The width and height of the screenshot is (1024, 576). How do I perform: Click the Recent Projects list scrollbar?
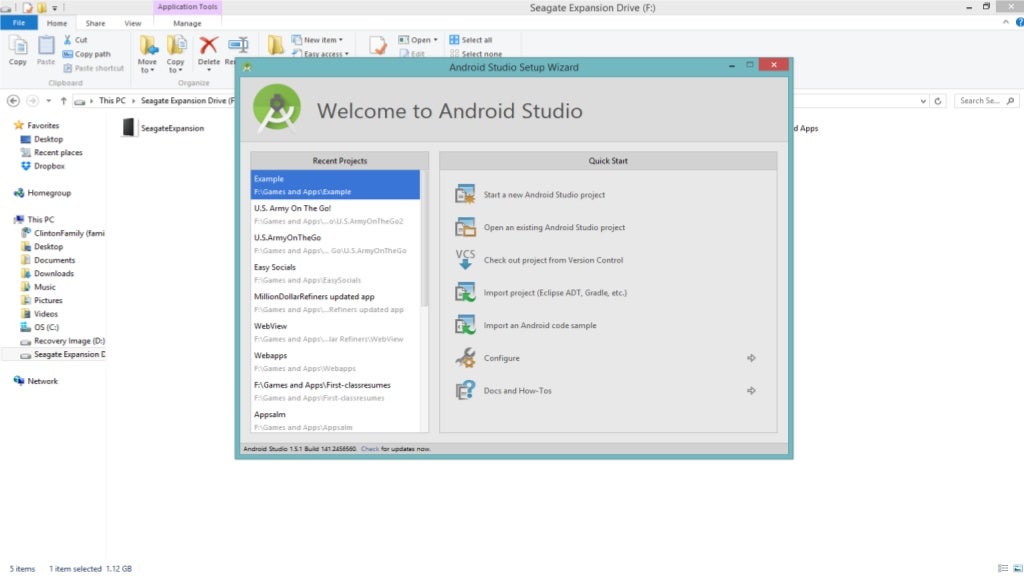pos(424,238)
